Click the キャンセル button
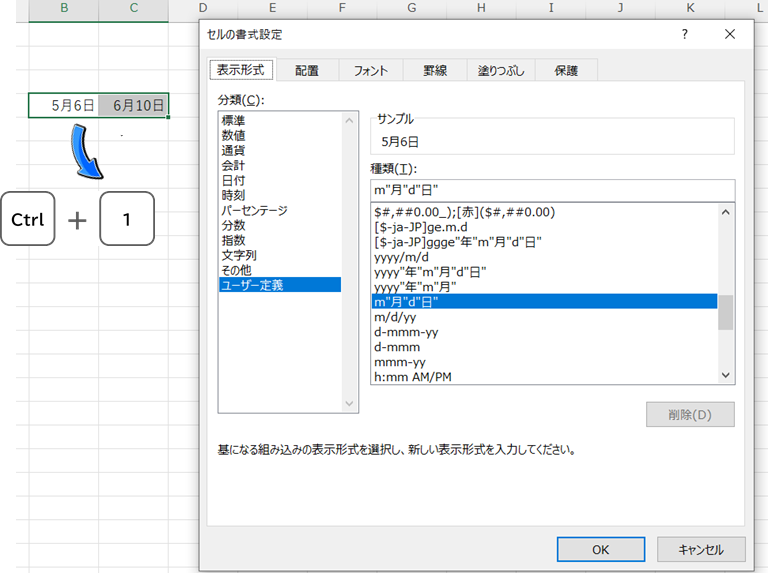The height and width of the screenshot is (573, 768). (x=700, y=549)
